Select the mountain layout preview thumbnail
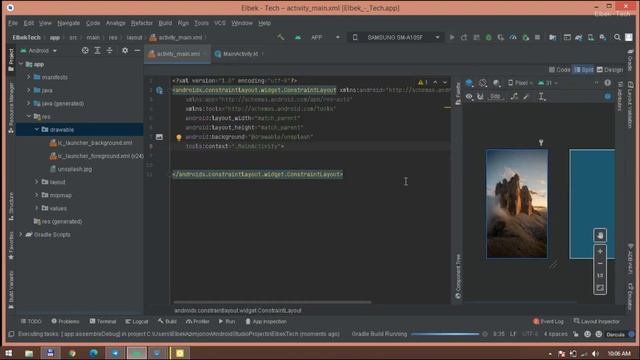The image size is (640, 360). (x=517, y=204)
